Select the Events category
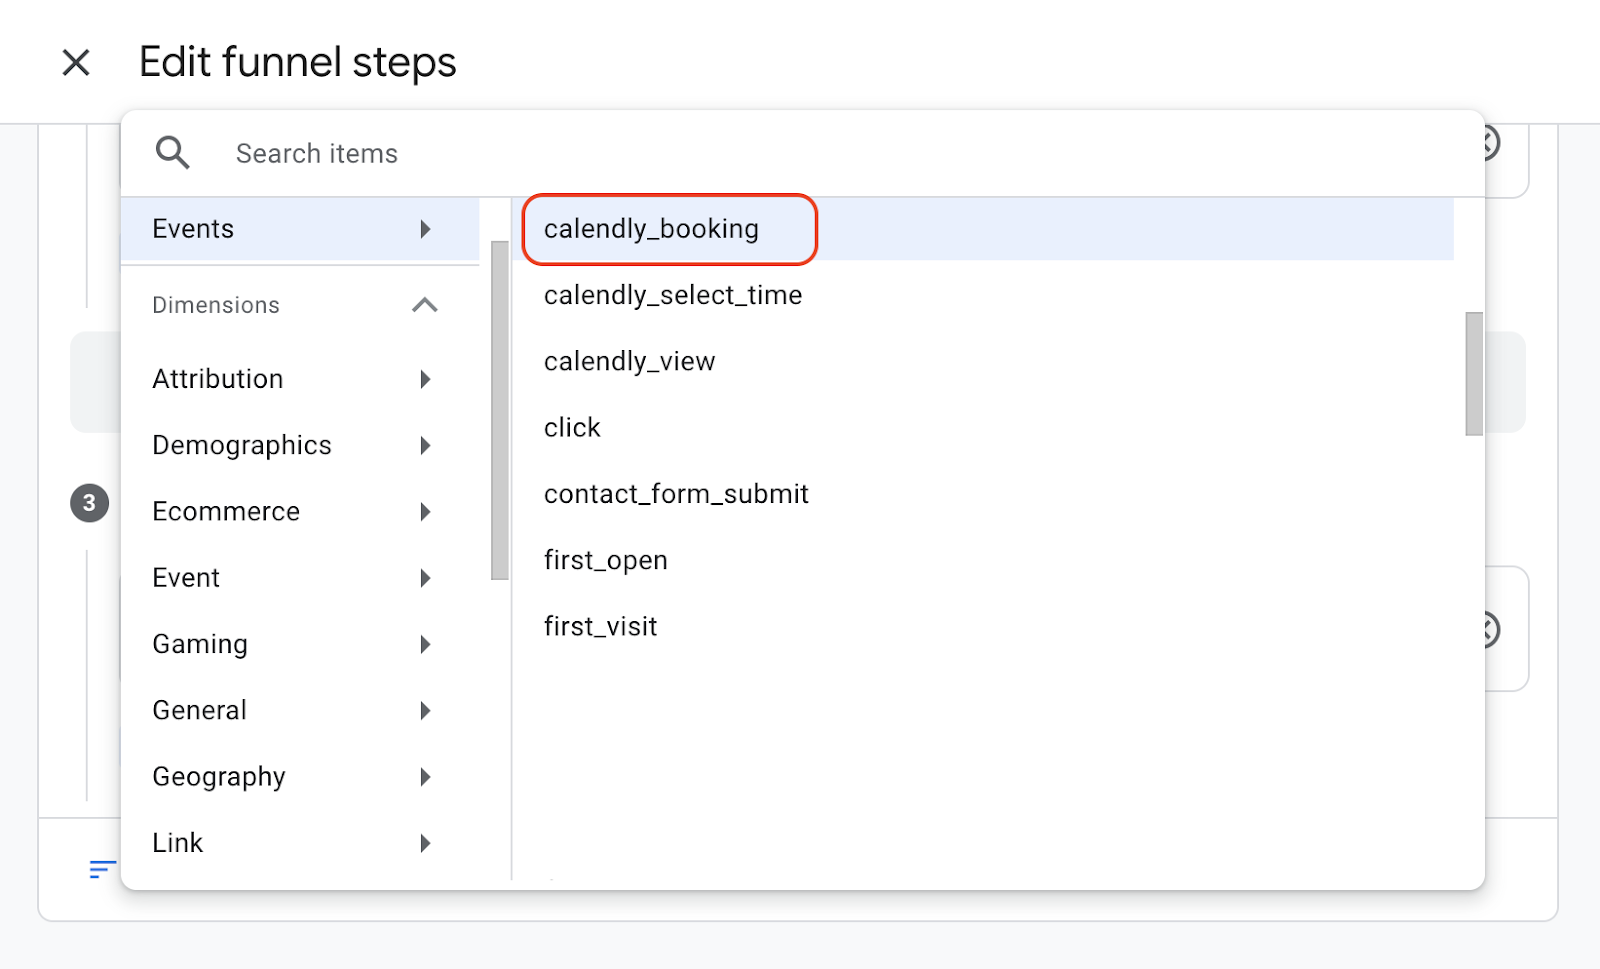Image resolution: width=1600 pixels, height=969 pixels. (x=300, y=229)
